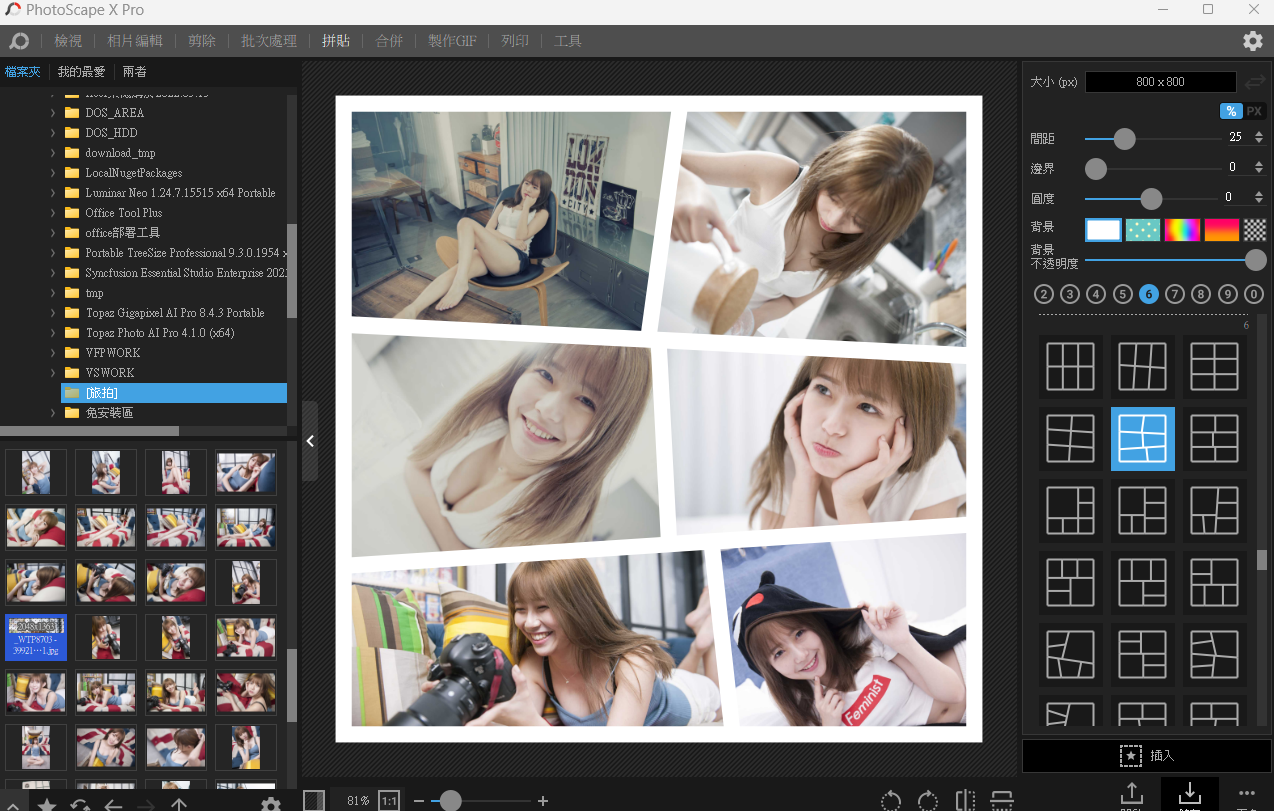
Task: Expand the VFPWORK folder arrow
Action: tap(53, 353)
